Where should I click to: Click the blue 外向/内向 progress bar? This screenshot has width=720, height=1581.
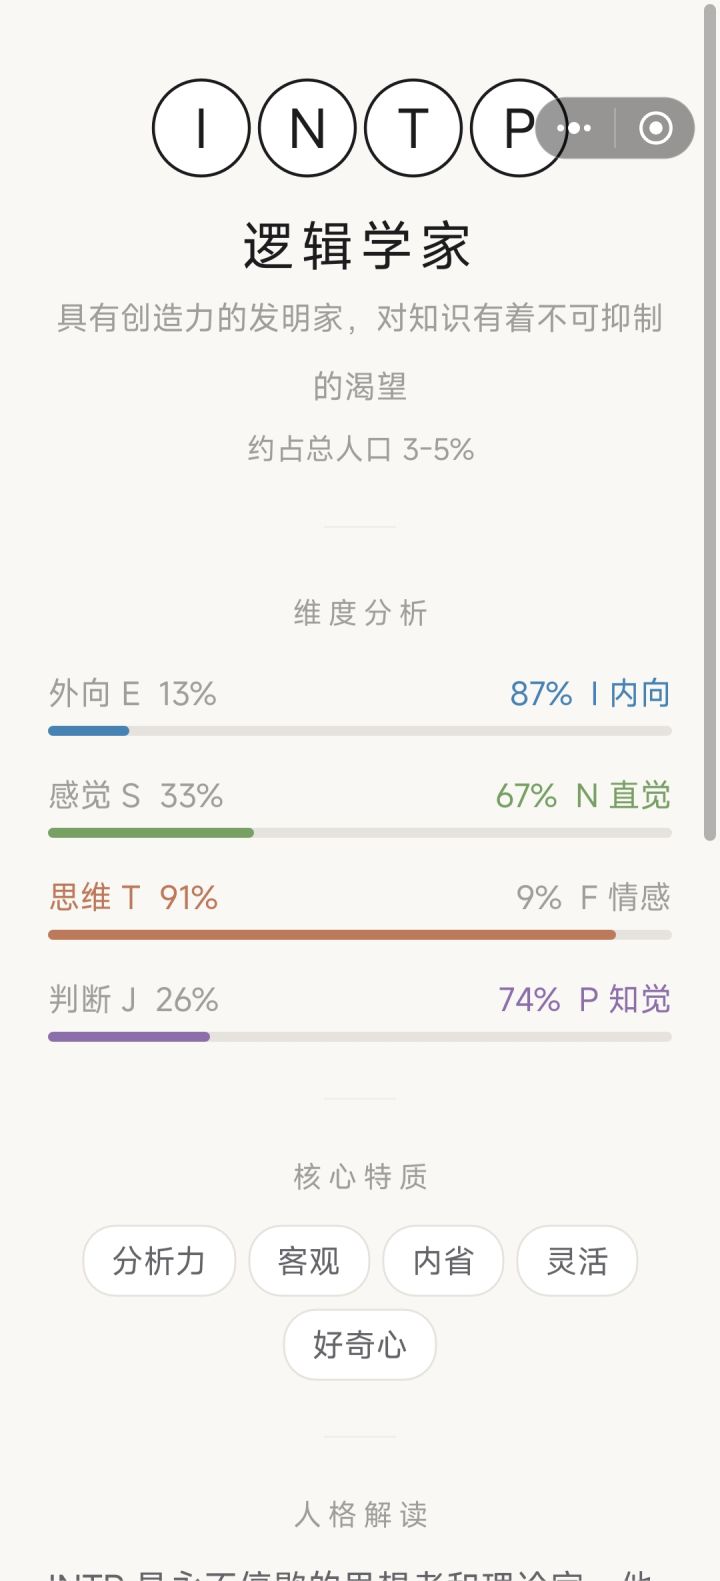pyautogui.click(x=360, y=731)
